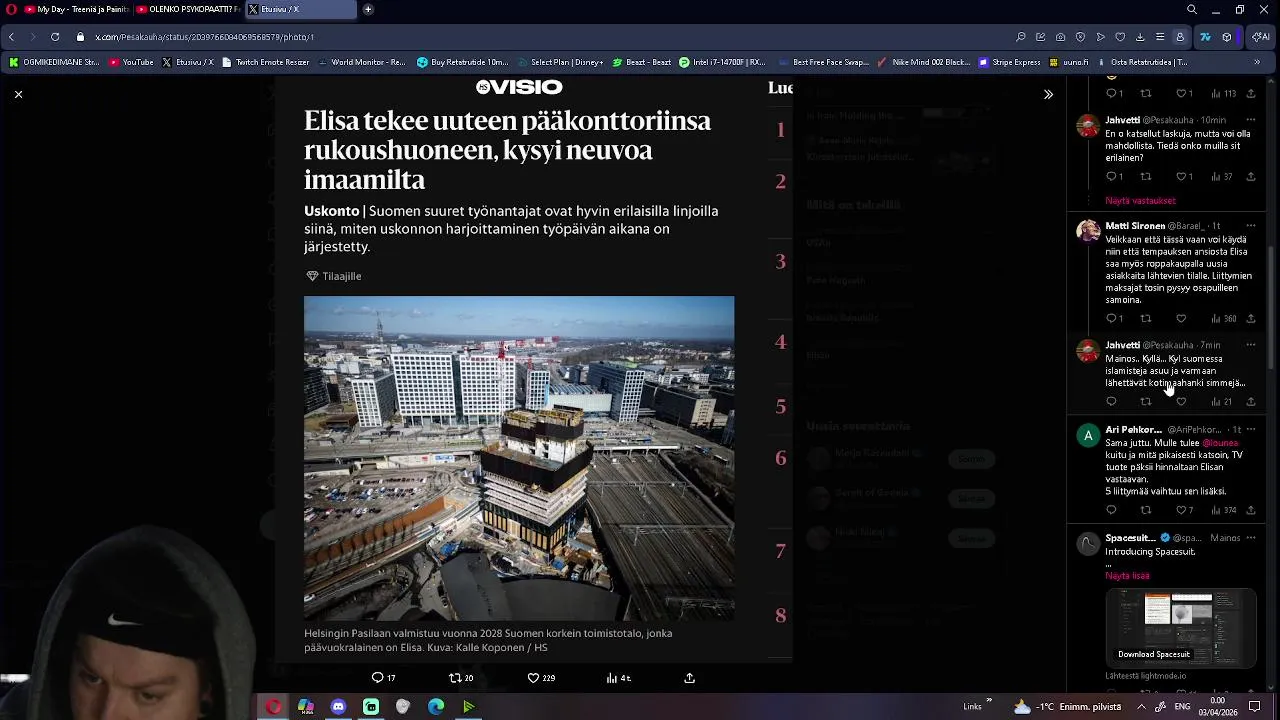This screenshot has width=1280, height=720.
Task: Open Matti Sironen's profile name
Action: tap(1135, 226)
